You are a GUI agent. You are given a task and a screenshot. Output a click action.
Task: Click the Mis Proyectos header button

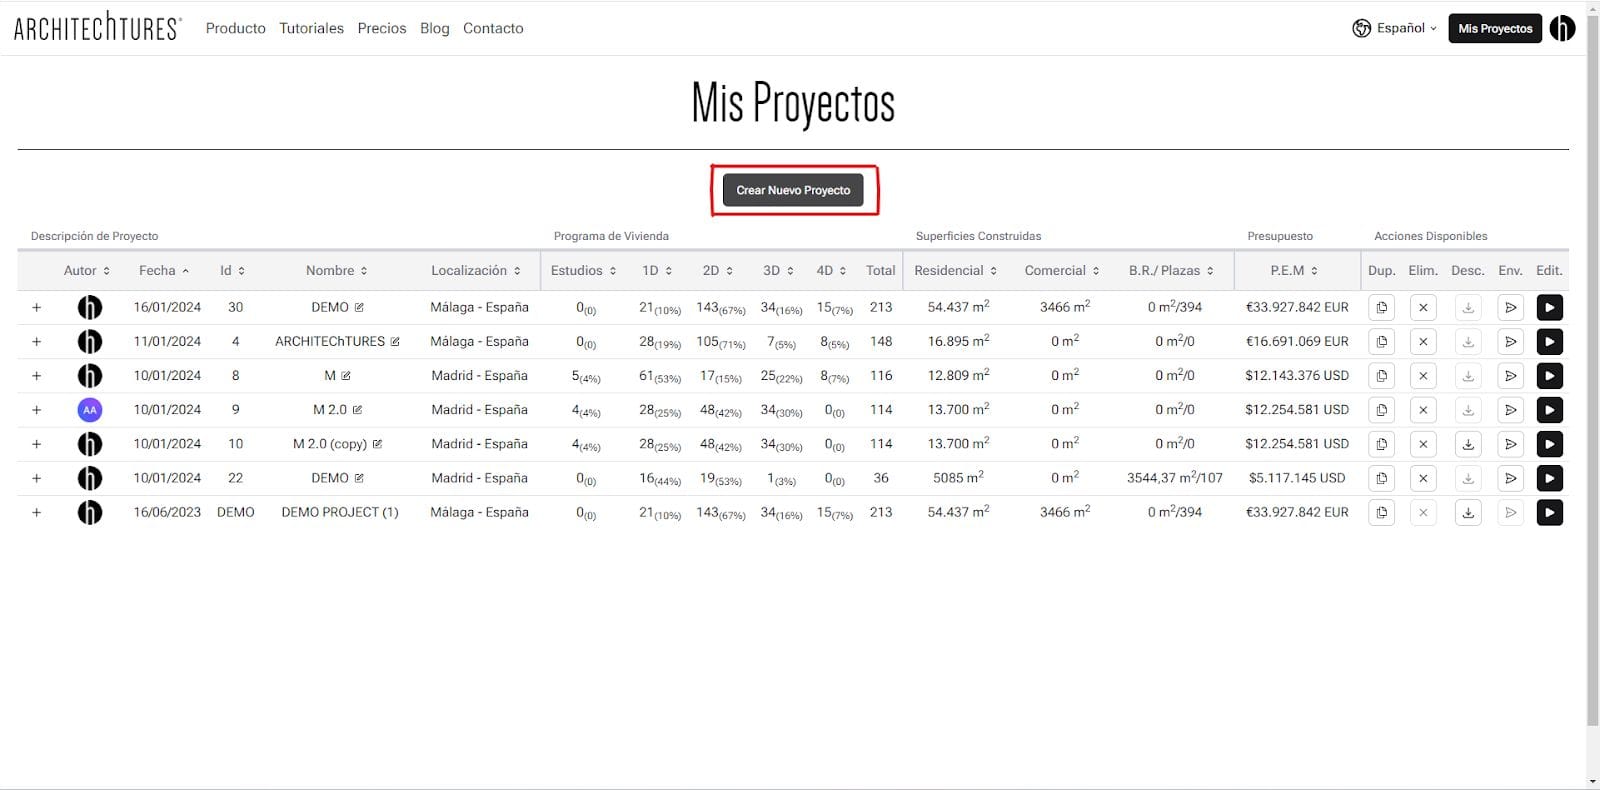pos(1494,28)
